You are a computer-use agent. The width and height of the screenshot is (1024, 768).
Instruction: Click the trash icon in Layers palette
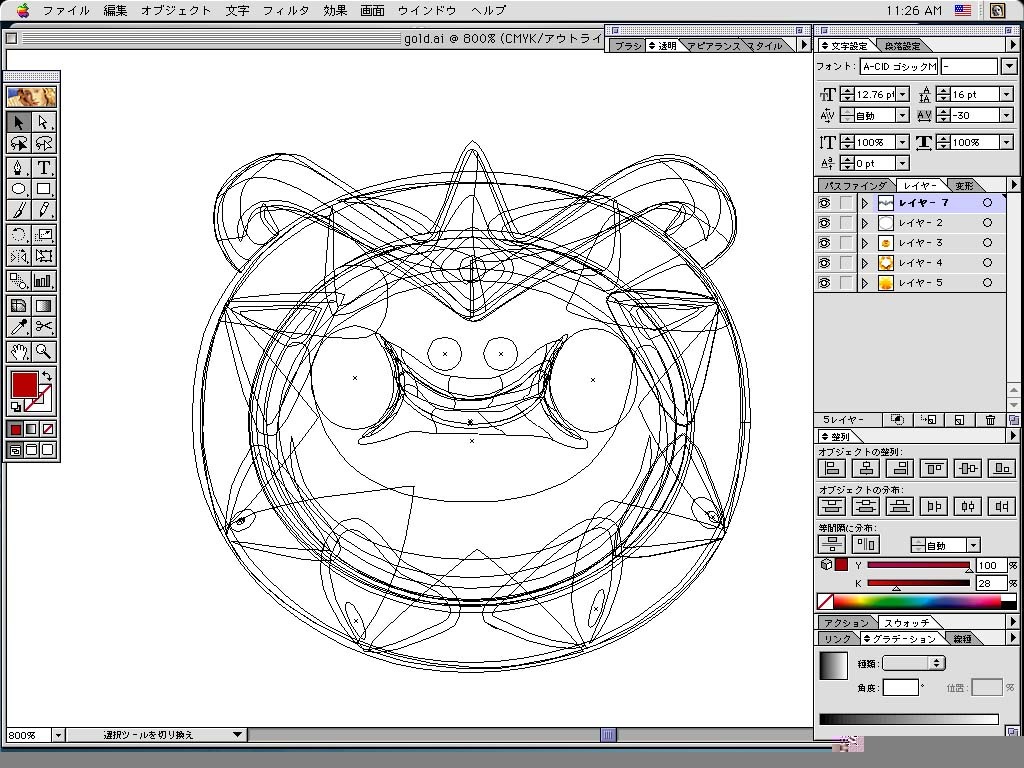pyautogui.click(x=990, y=420)
